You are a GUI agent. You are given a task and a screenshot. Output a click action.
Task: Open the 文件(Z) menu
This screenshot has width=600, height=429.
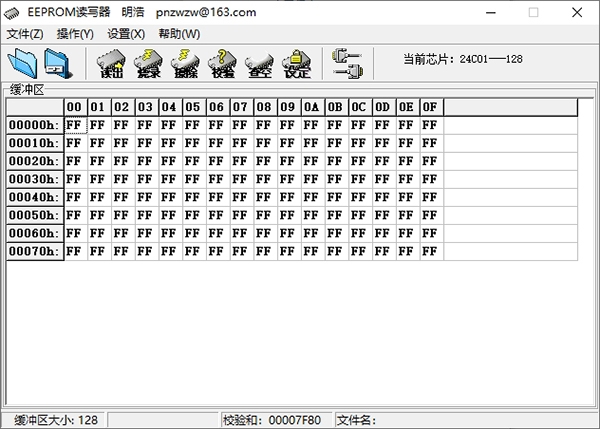25,34
